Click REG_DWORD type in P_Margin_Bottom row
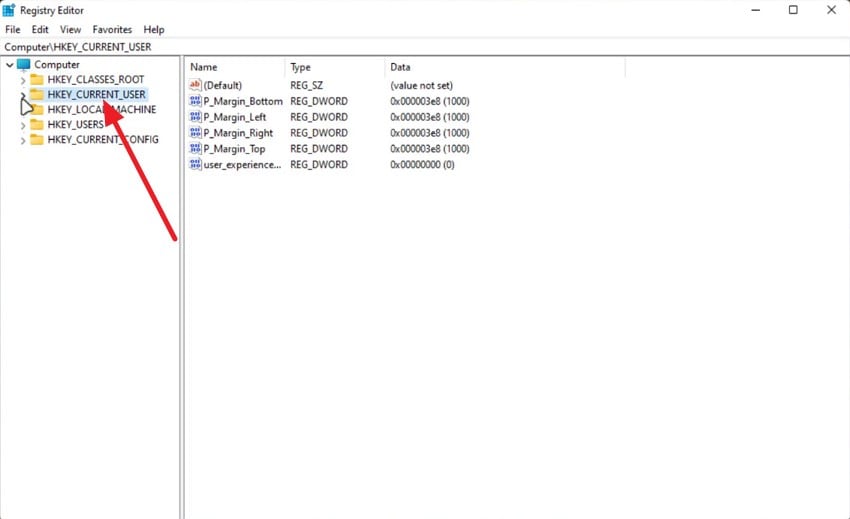This screenshot has height=519, width=850. [x=319, y=101]
